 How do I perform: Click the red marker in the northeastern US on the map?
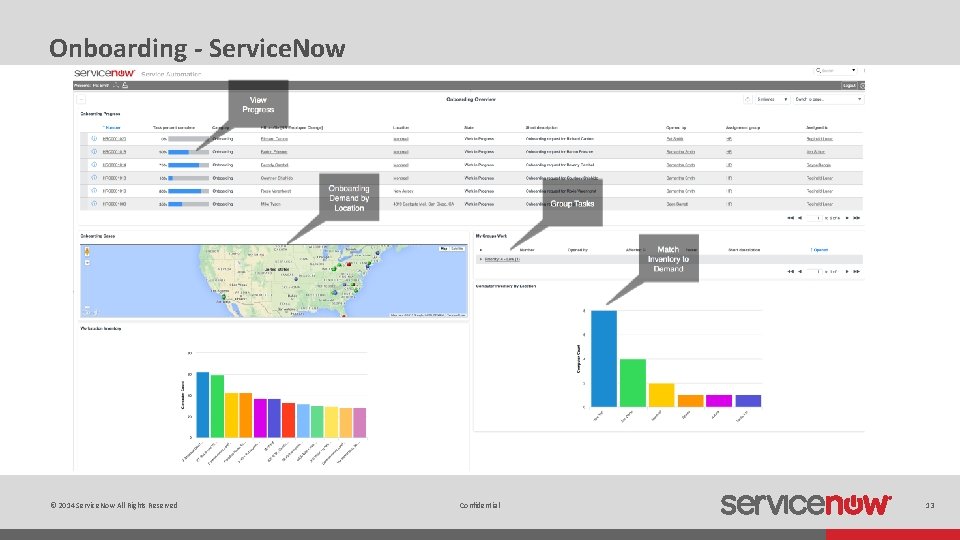[349, 264]
